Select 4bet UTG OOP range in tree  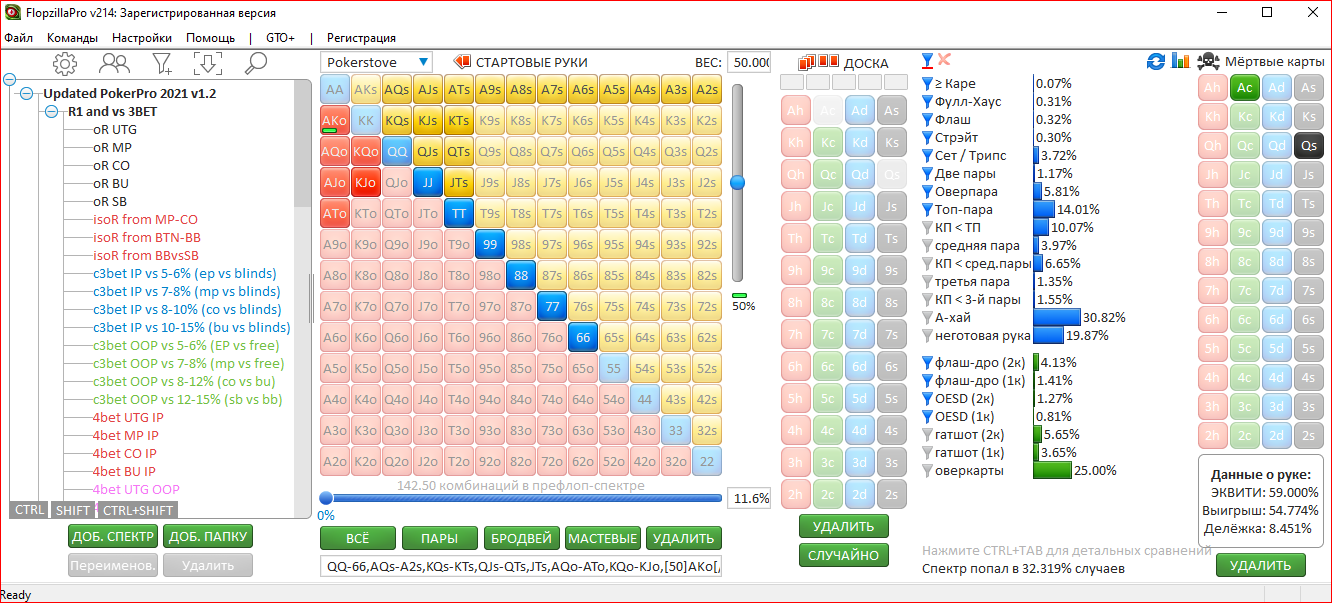click(136, 489)
